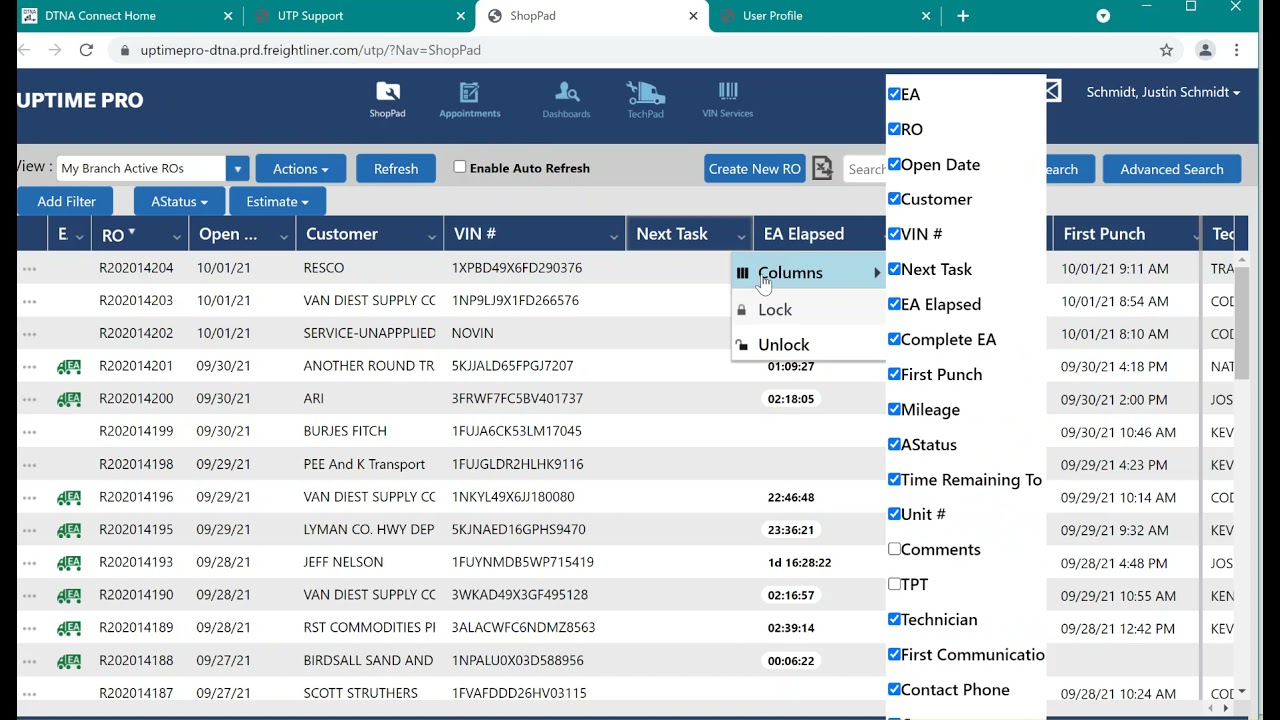Viewport: 1280px width, 720px height.
Task: Open the TechPad truck icon
Action: pyautogui.click(x=645, y=100)
